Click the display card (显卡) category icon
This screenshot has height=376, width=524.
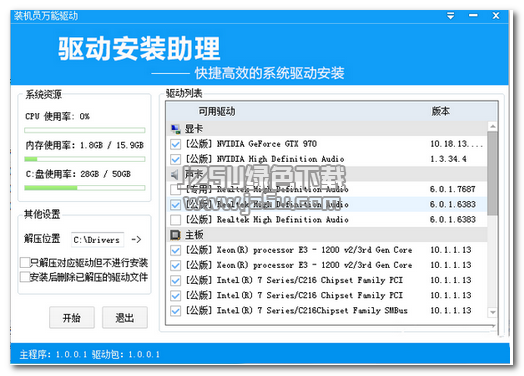(x=175, y=129)
